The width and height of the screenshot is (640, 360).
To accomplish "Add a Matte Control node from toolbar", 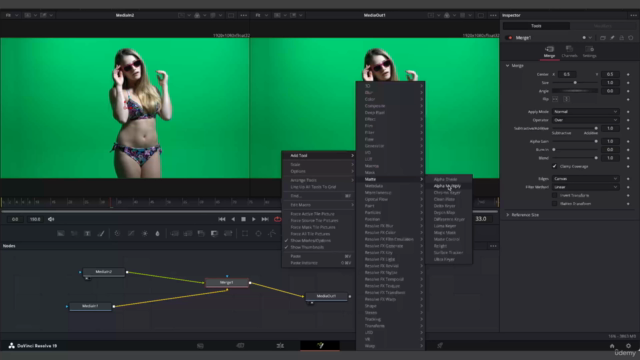I will [x=214, y=233].
